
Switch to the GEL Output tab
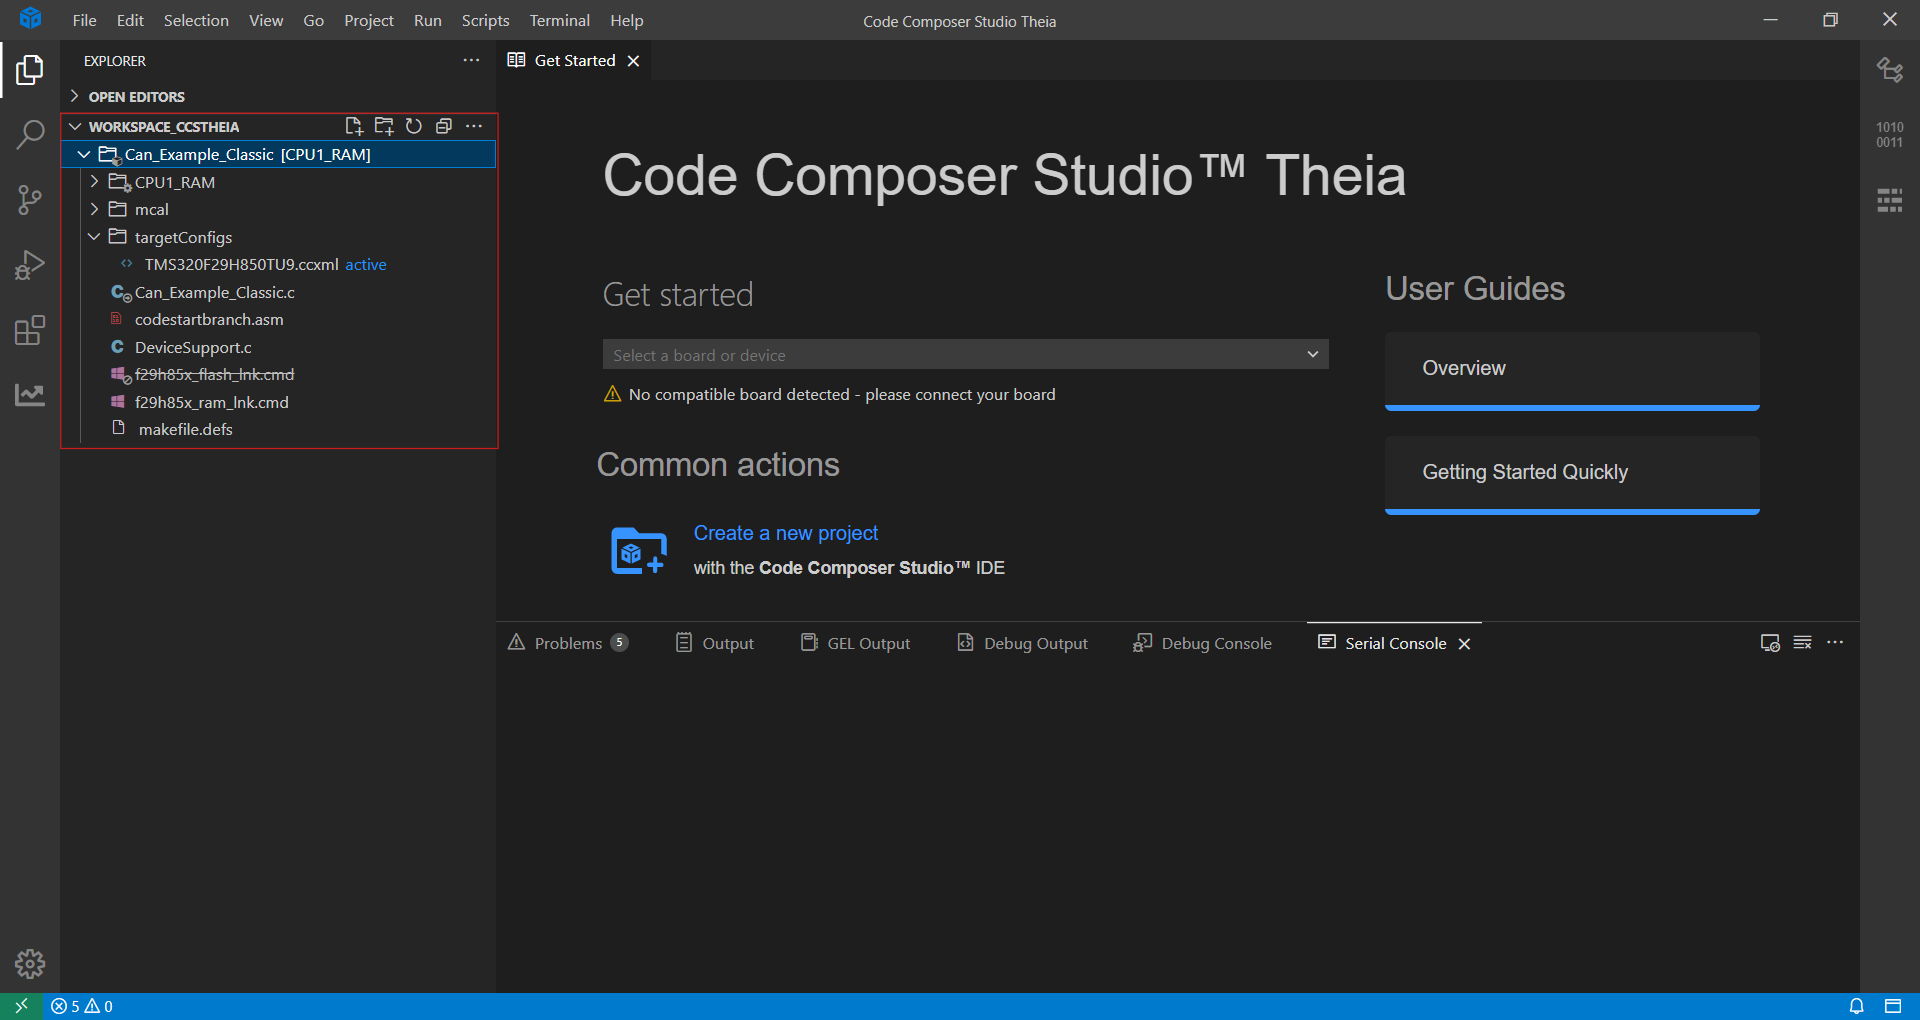point(856,643)
